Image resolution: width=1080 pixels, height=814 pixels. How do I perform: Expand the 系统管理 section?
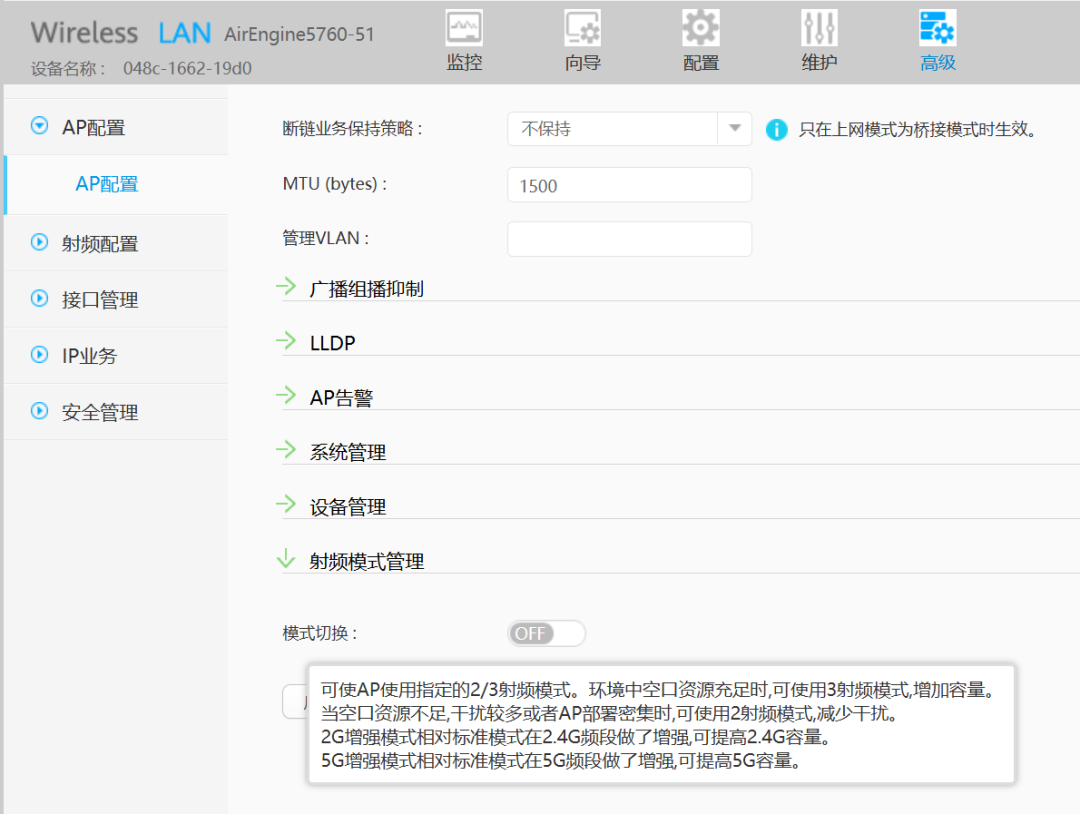287,451
